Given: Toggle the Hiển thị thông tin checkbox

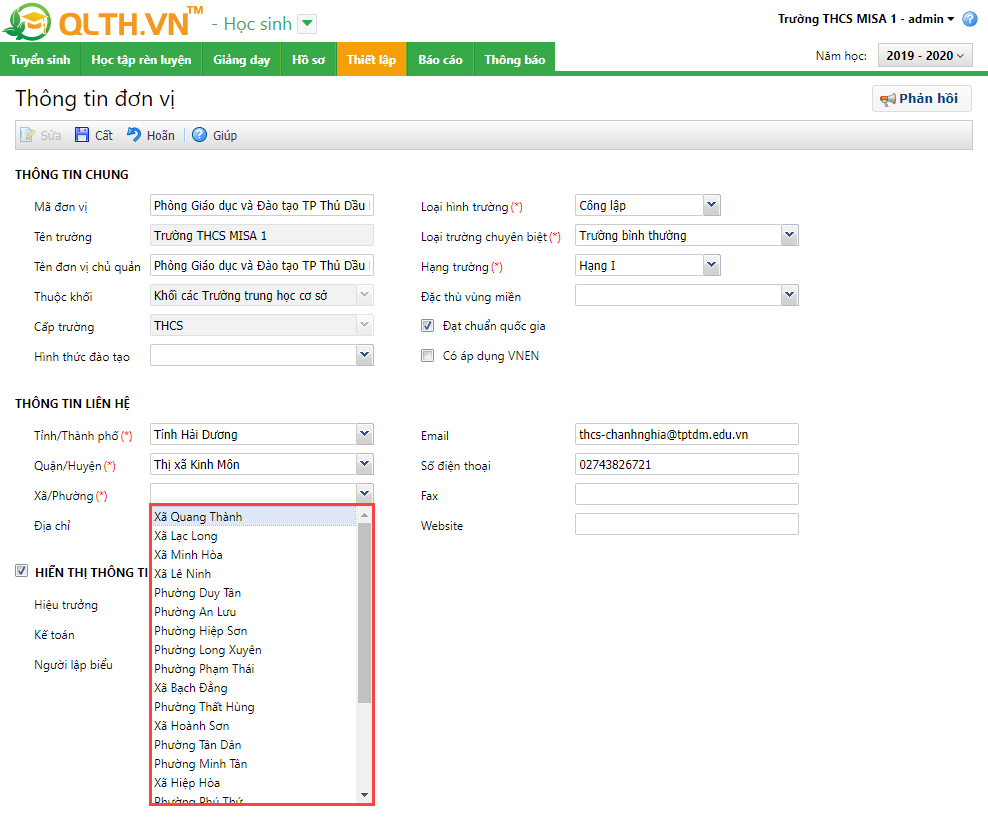Looking at the screenshot, I should (x=21, y=571).
